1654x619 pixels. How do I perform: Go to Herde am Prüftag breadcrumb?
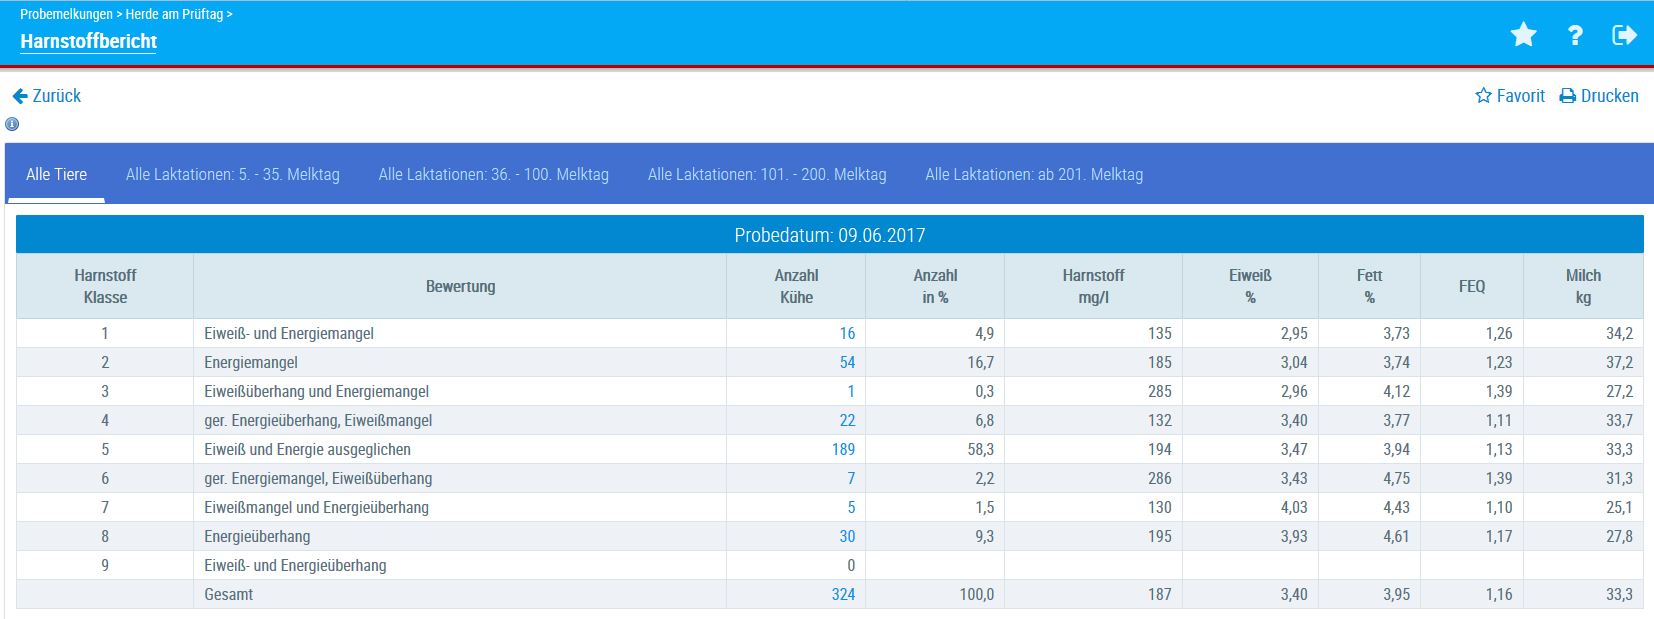point(174,14)
